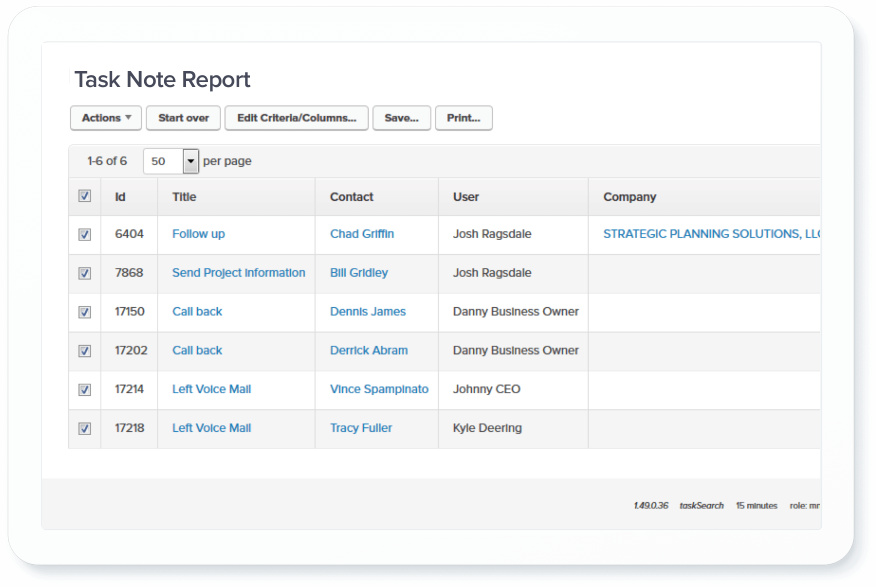Image resolution: width=876 pixels, height=587 pixels.
Task: Click the taskSearch footer text
Action: tap(701, 505)
